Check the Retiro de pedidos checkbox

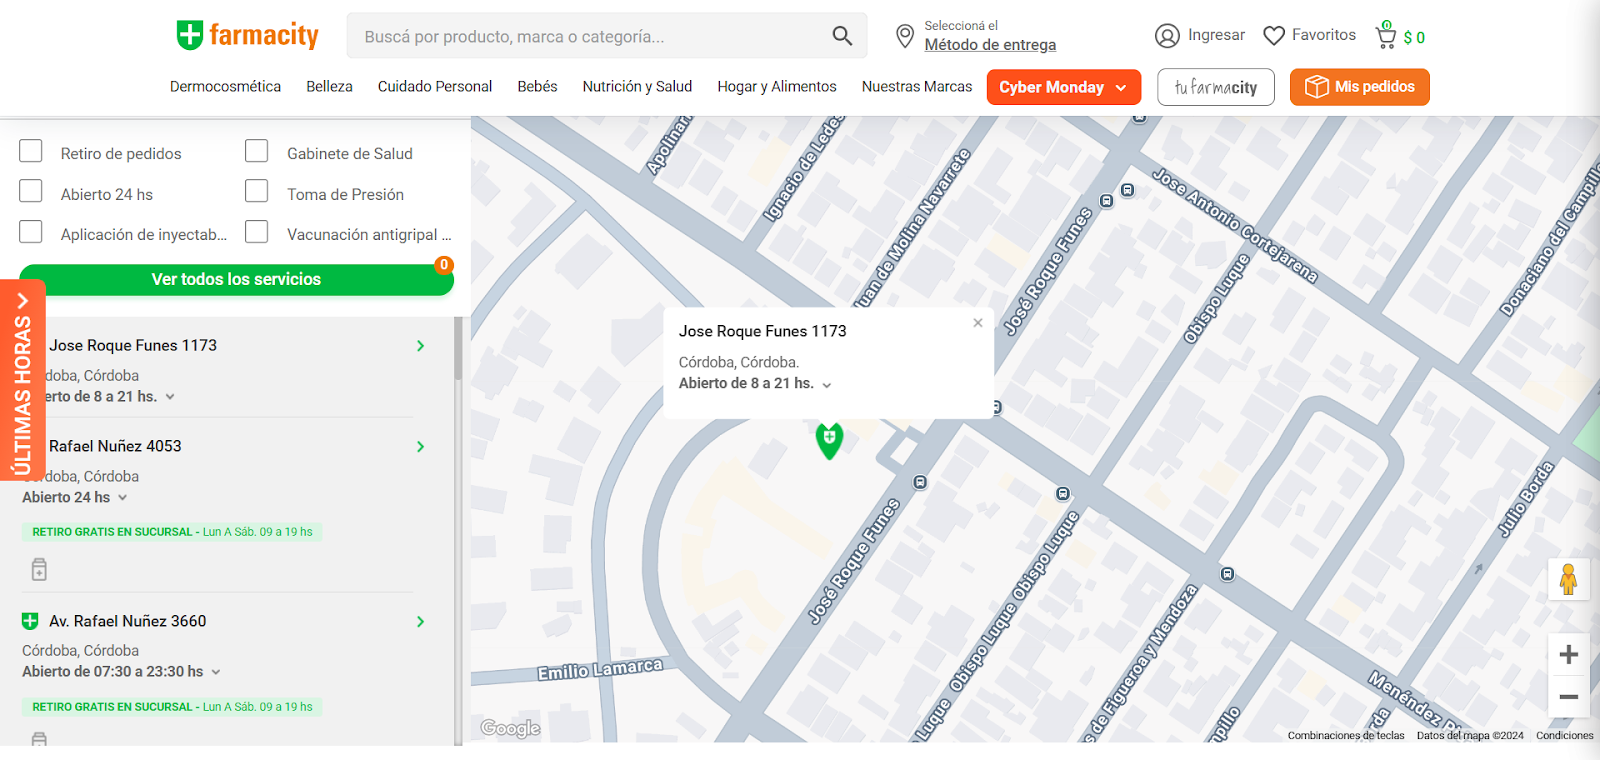pyautogui.click(x=31, y=151)
